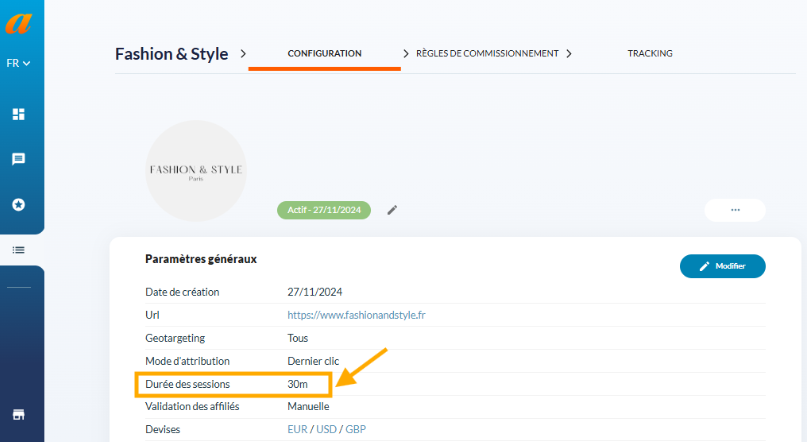Viewport: 807px width, 442px height.
Task: Click the Modifier button
Action: [723, 266]
